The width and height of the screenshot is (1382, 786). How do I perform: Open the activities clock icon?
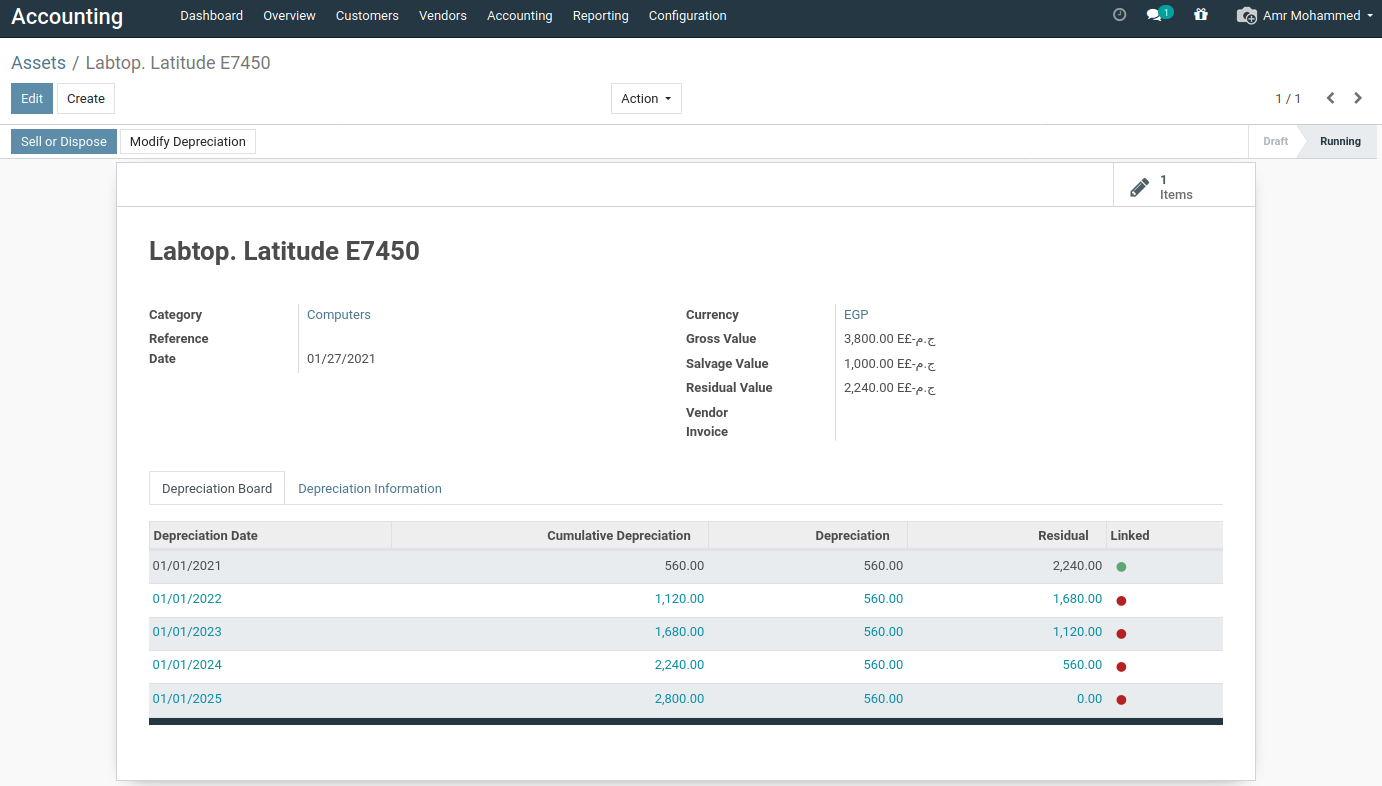coord(1119,15)
